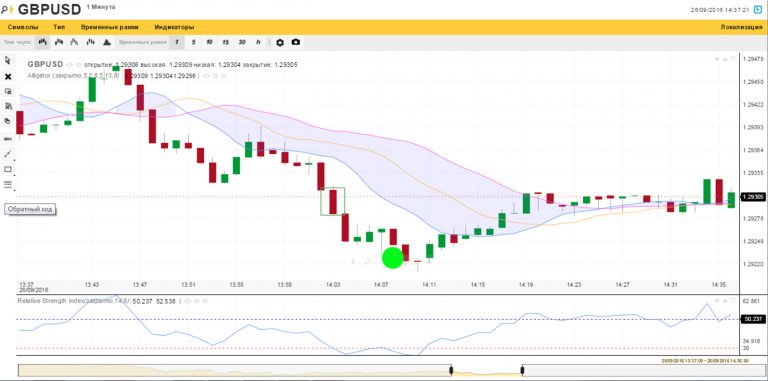Image resolution: width=768 pixels, height=381 pixels.
Task: Select the 15 minute timeframe button
Action: tap(225, 43)
